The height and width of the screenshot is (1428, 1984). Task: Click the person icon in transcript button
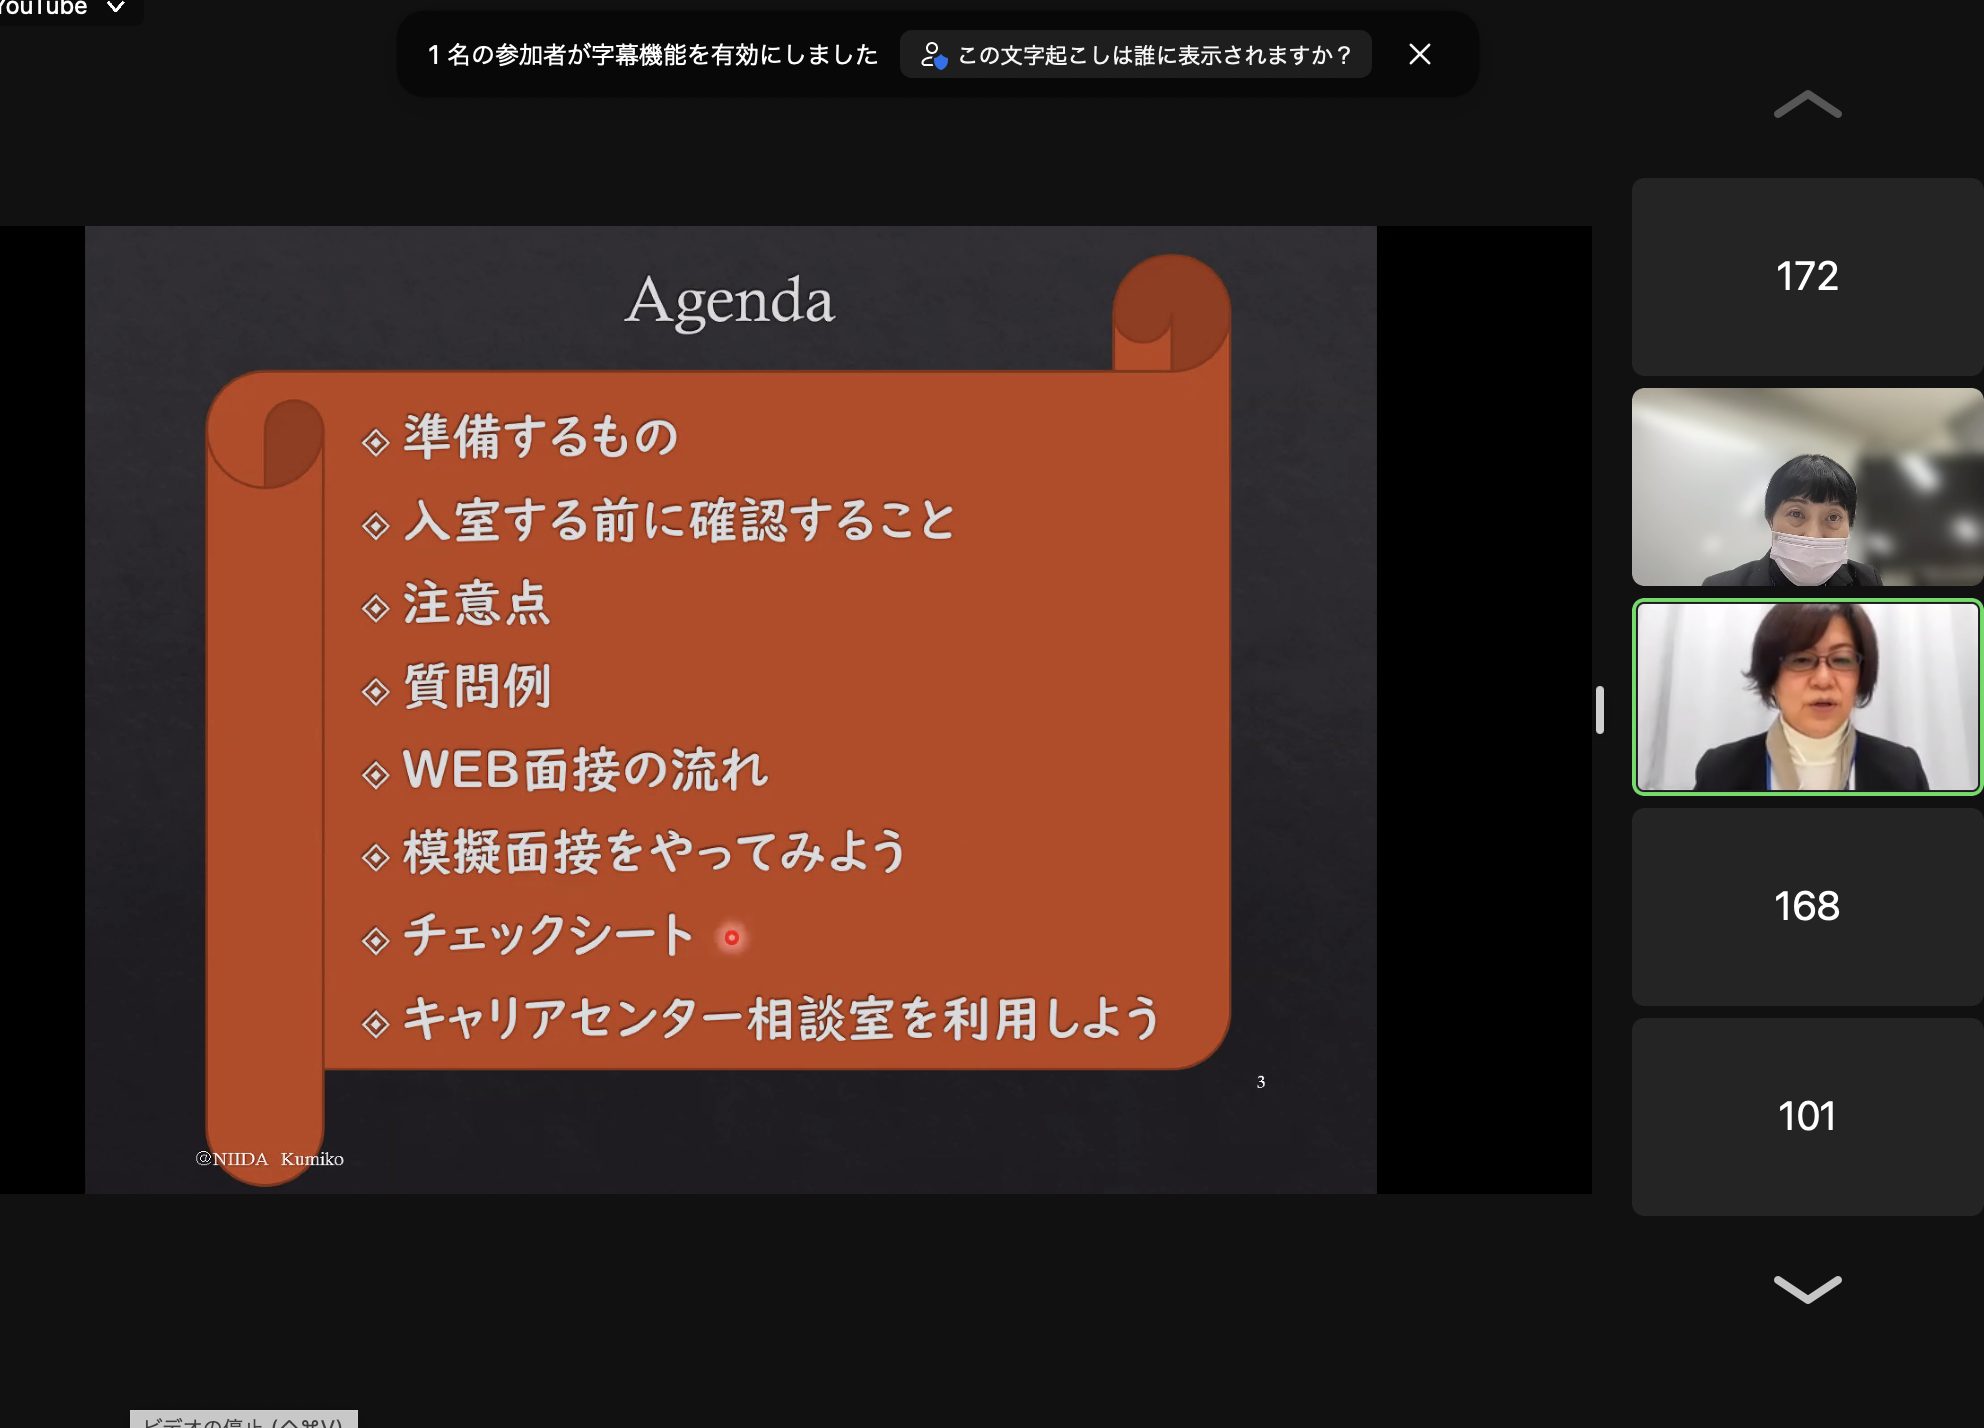point(932,55)
